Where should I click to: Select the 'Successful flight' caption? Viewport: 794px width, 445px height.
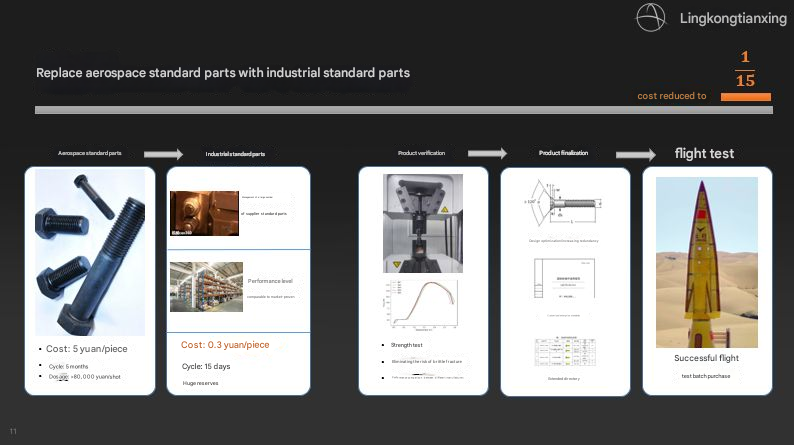[x=706, y=358]
